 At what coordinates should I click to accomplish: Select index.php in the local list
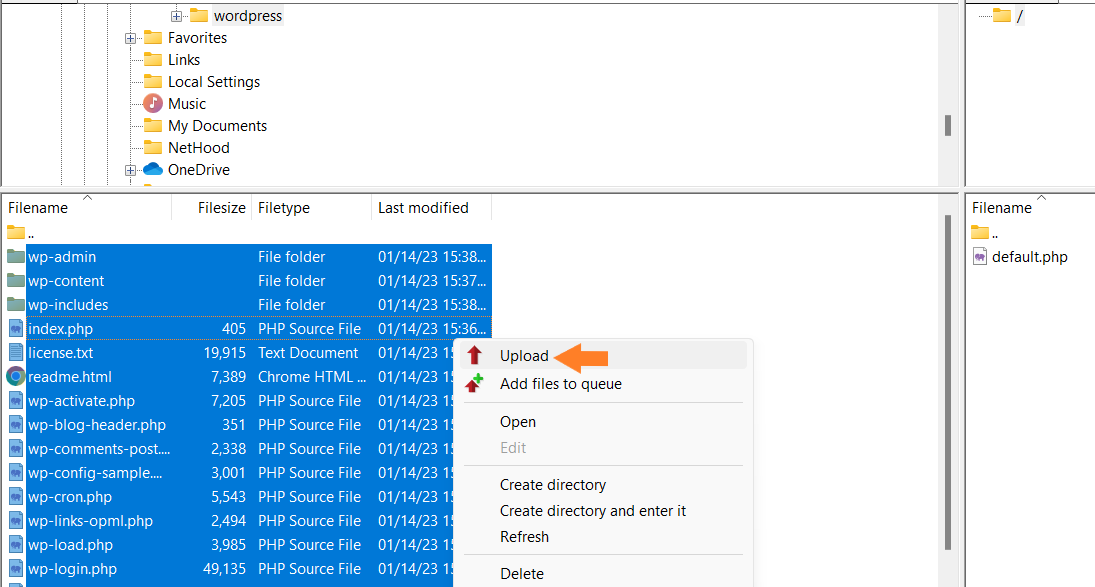tap(247, 329)
